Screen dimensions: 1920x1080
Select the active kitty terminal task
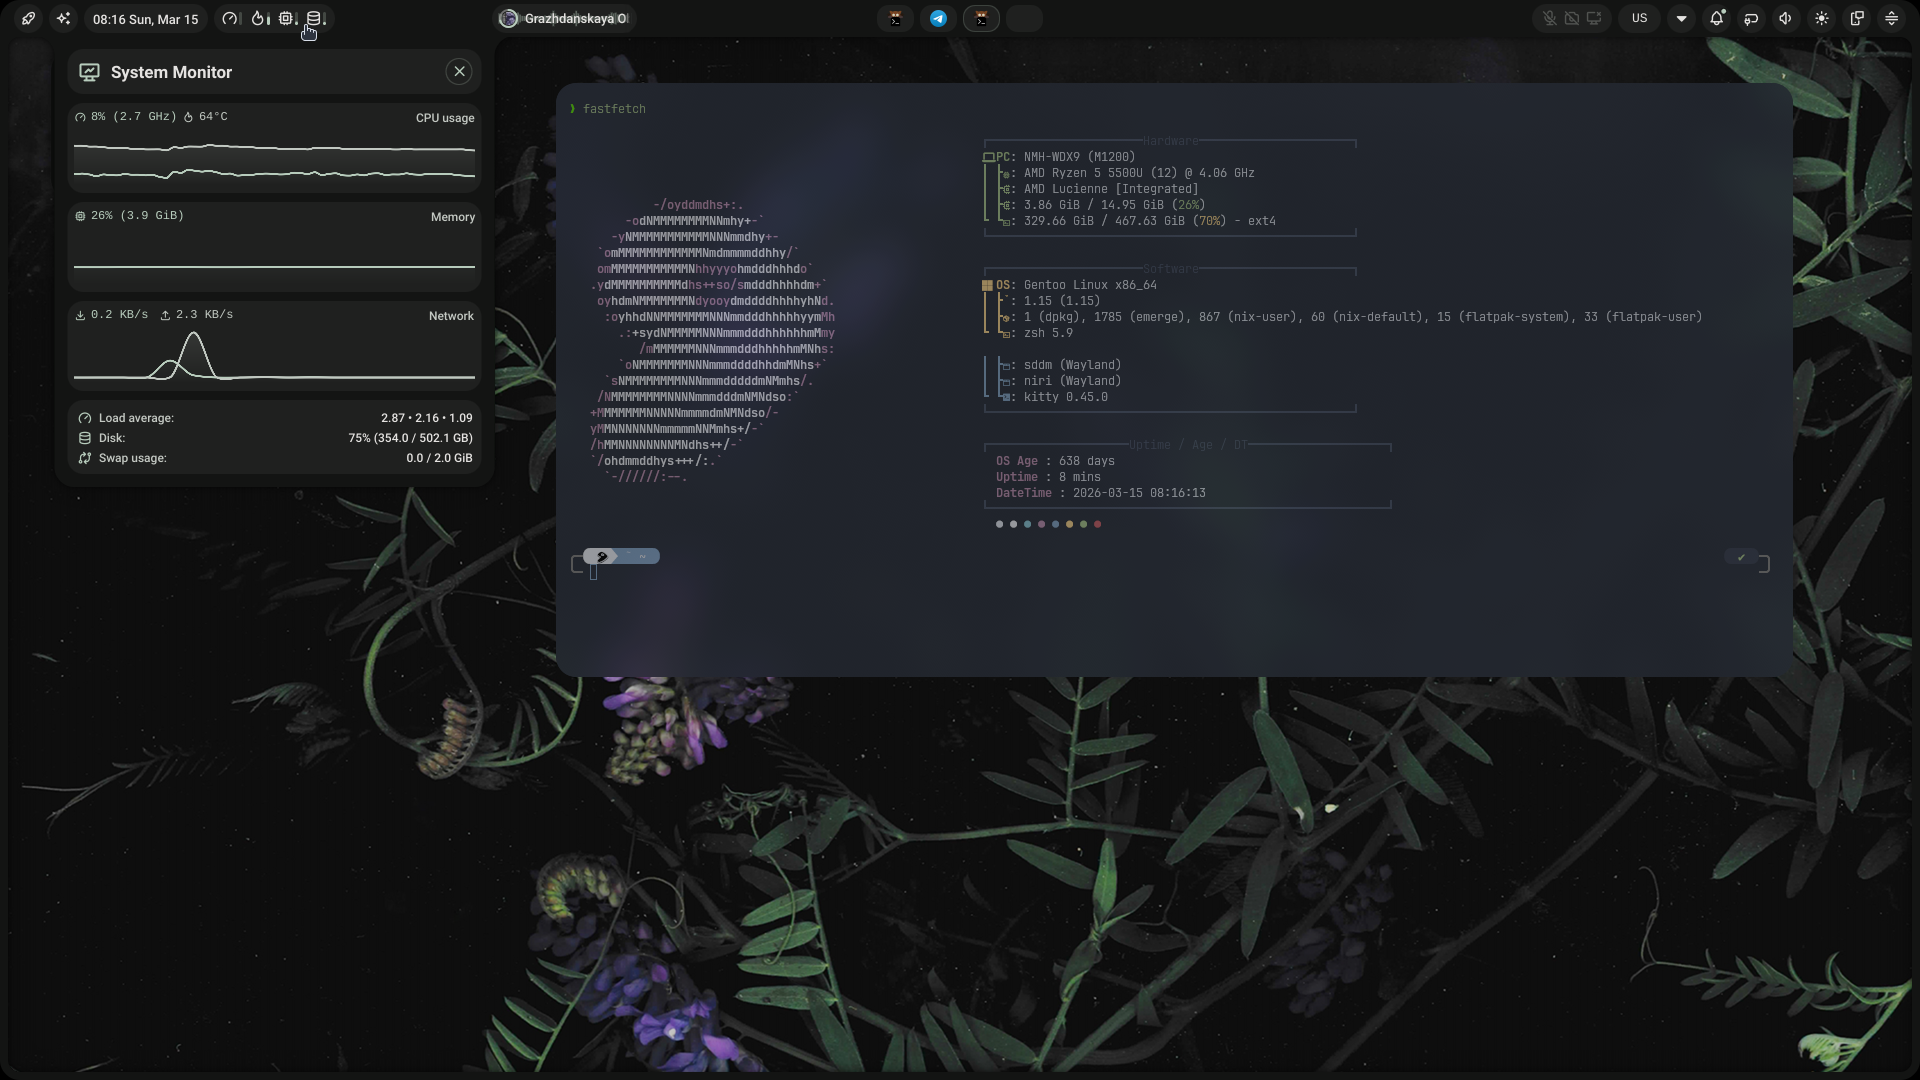point(981,19)
